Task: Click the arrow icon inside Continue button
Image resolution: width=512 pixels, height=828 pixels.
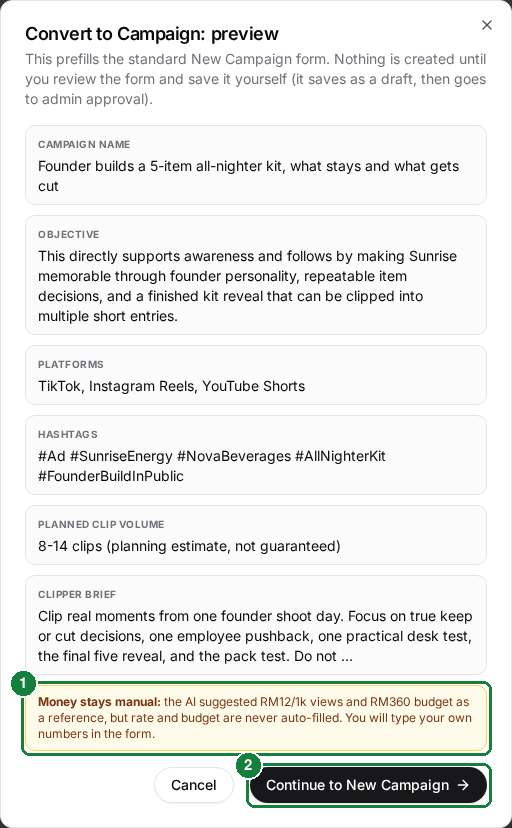Action: pyautogui.click(x=463, y=785)
